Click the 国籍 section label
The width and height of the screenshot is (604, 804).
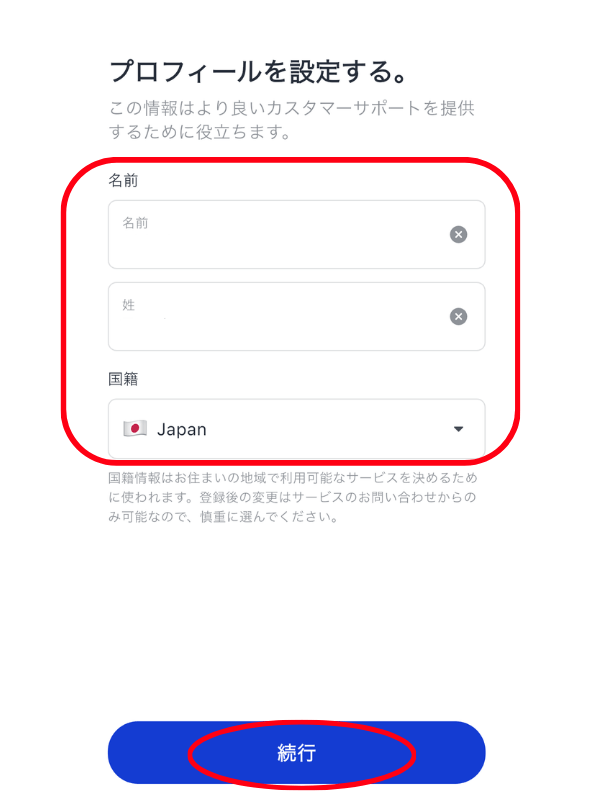[123, 379]
